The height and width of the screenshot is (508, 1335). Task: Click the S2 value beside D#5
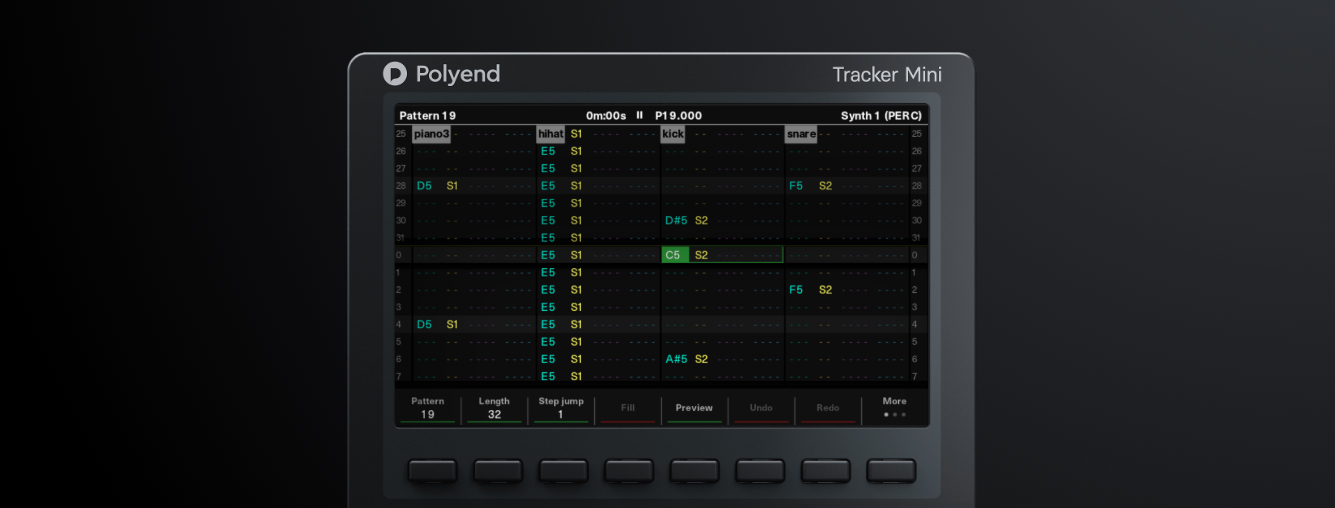[x=701, y=220]
